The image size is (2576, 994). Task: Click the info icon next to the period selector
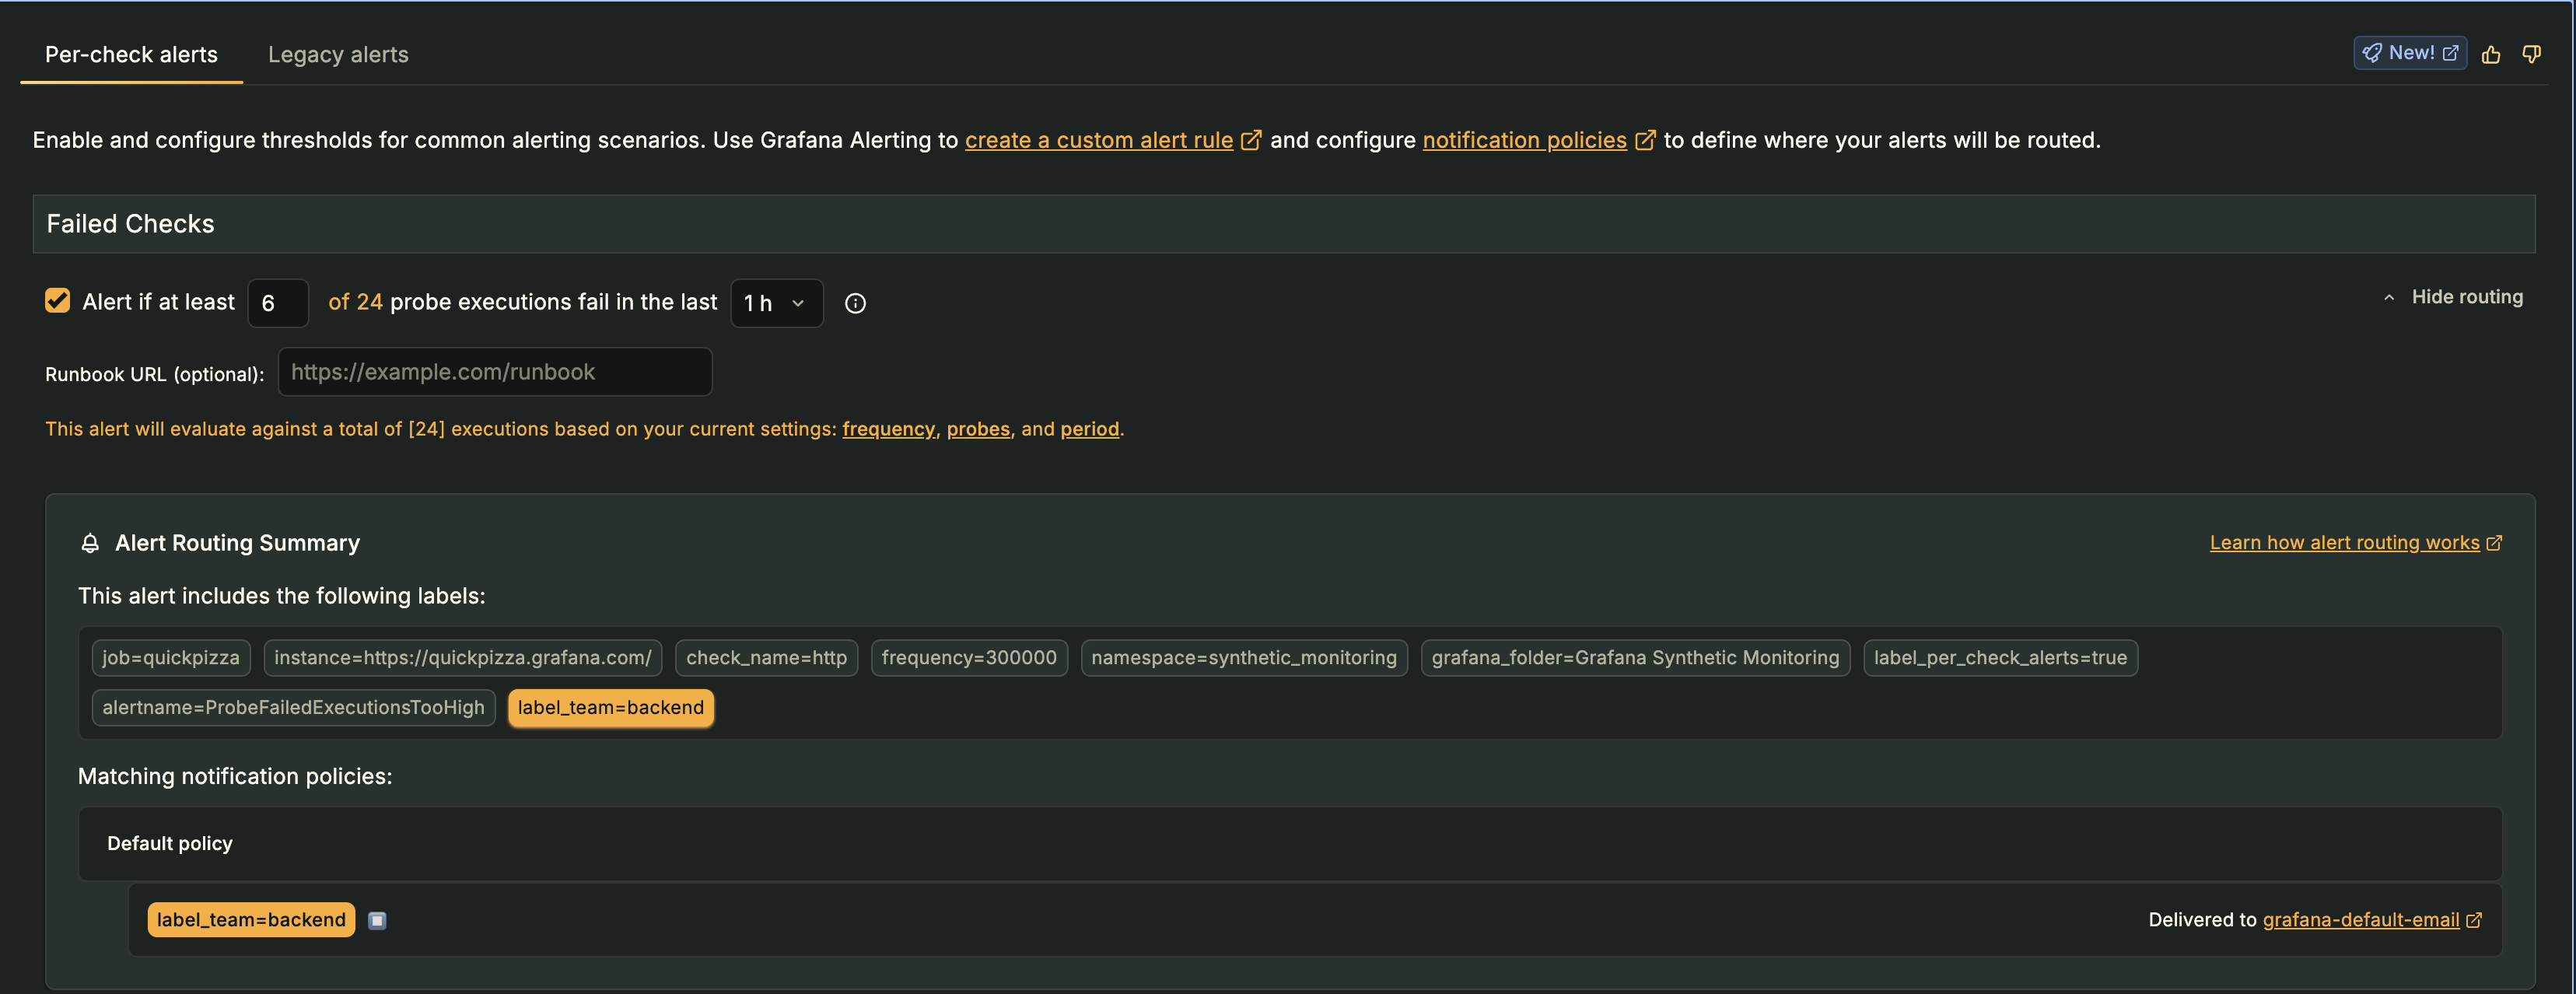click(855, 303)
